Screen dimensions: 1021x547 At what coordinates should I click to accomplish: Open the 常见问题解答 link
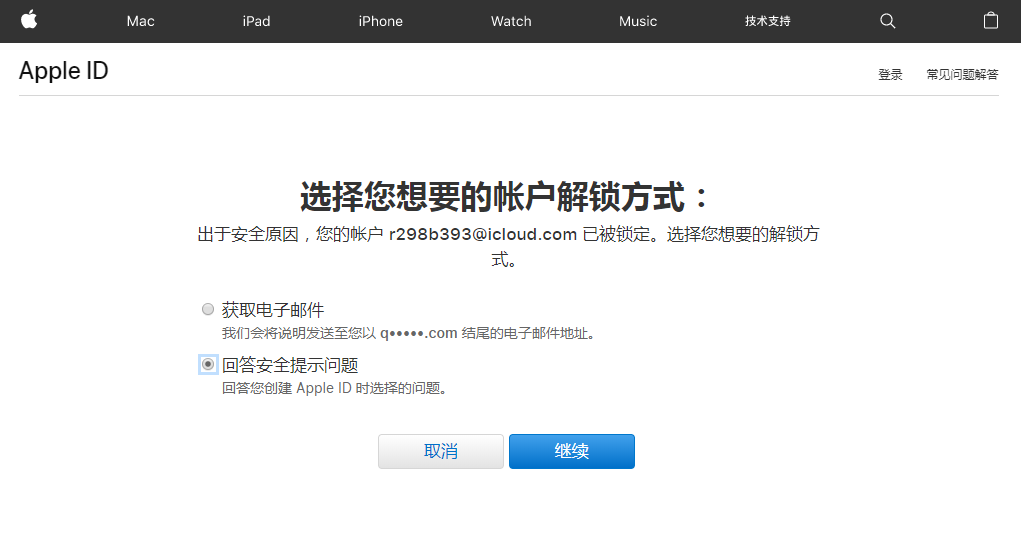point(962,75)
